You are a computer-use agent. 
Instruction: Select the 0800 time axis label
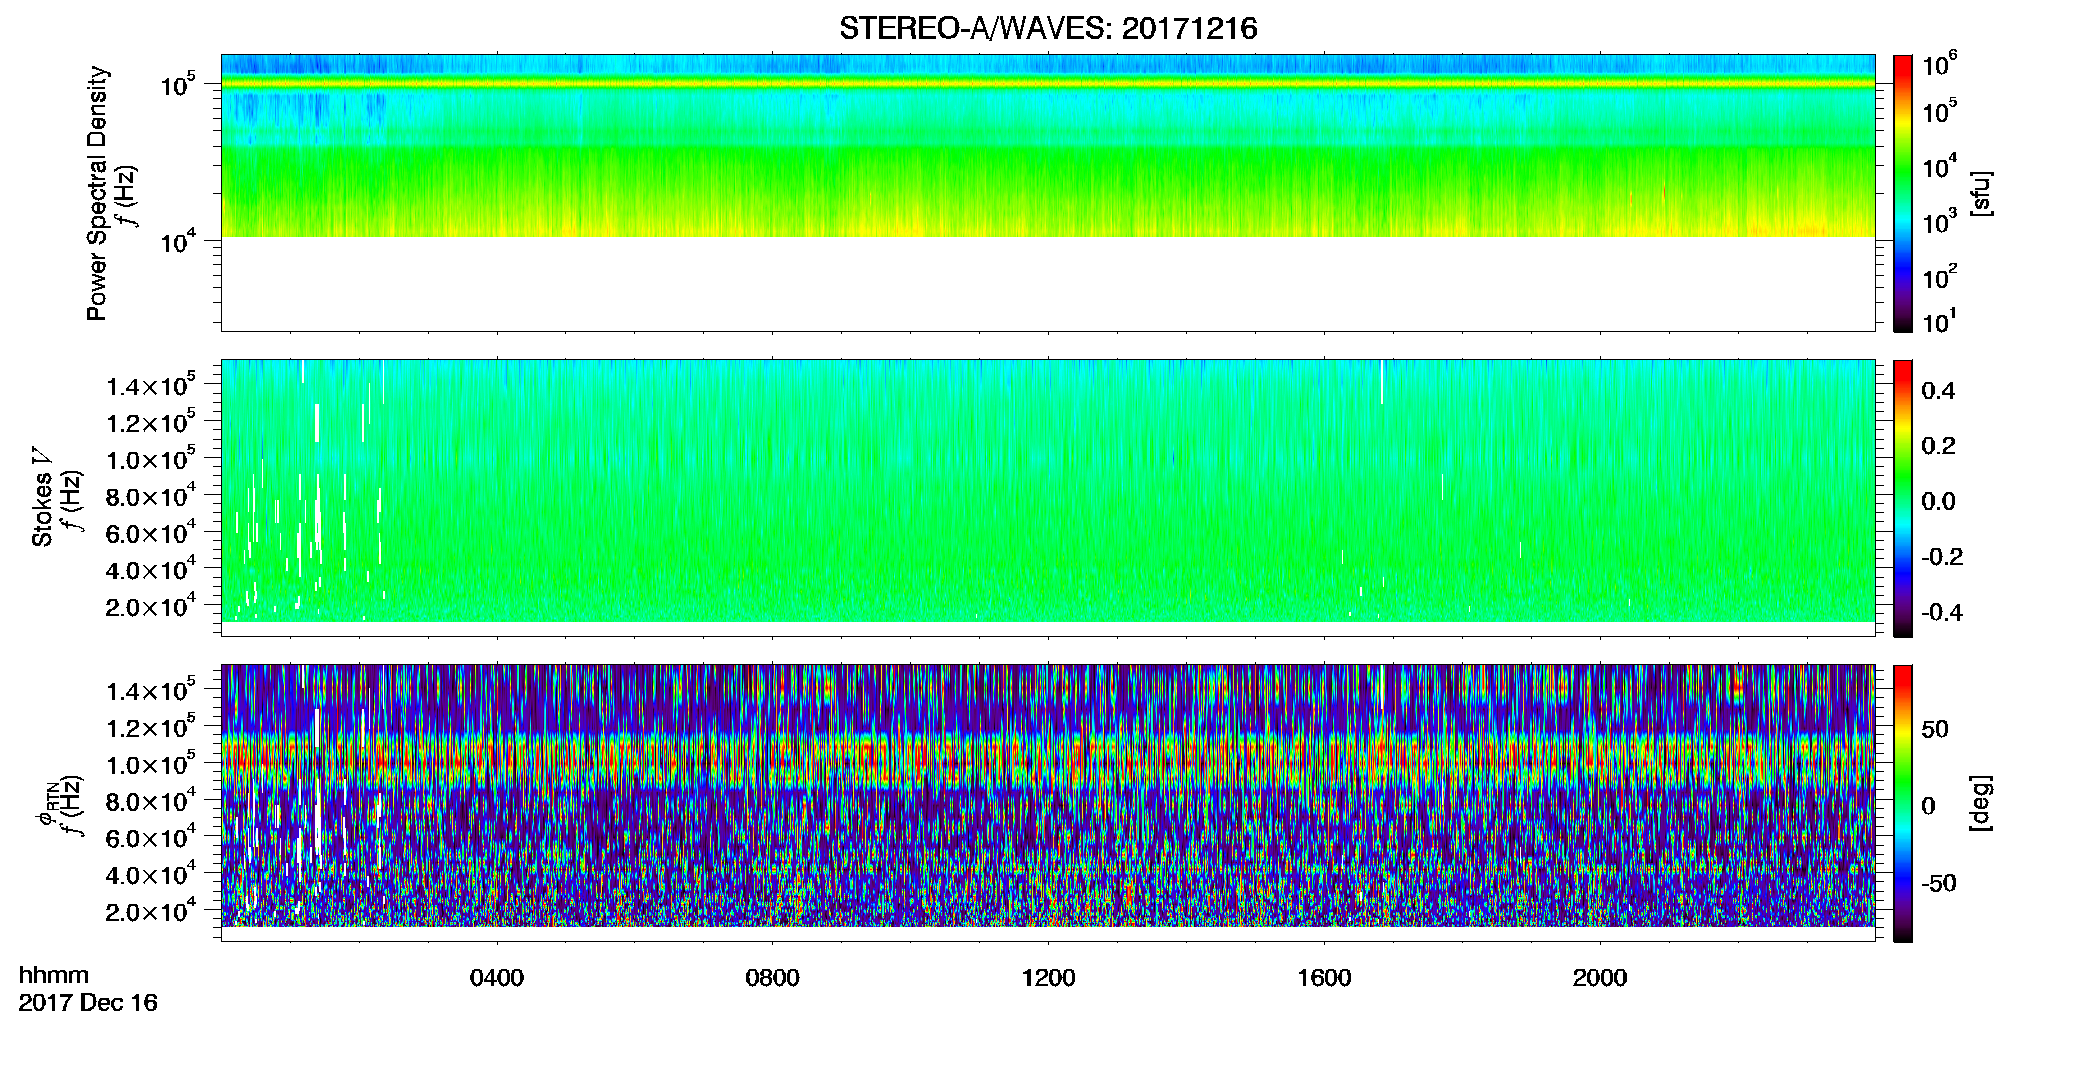pos(772,978)
